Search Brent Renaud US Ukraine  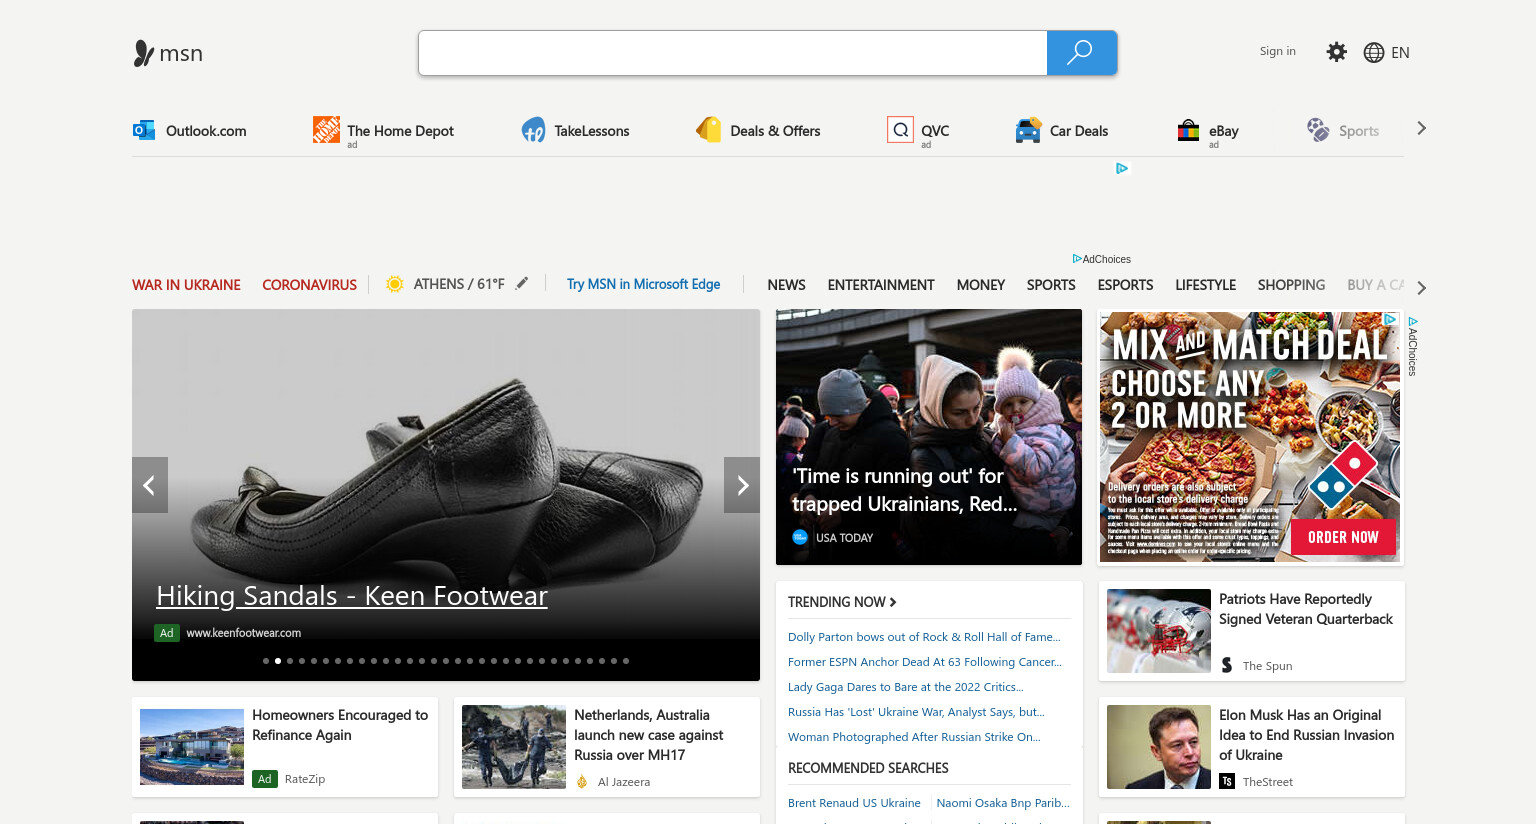(x=854, y=803)
